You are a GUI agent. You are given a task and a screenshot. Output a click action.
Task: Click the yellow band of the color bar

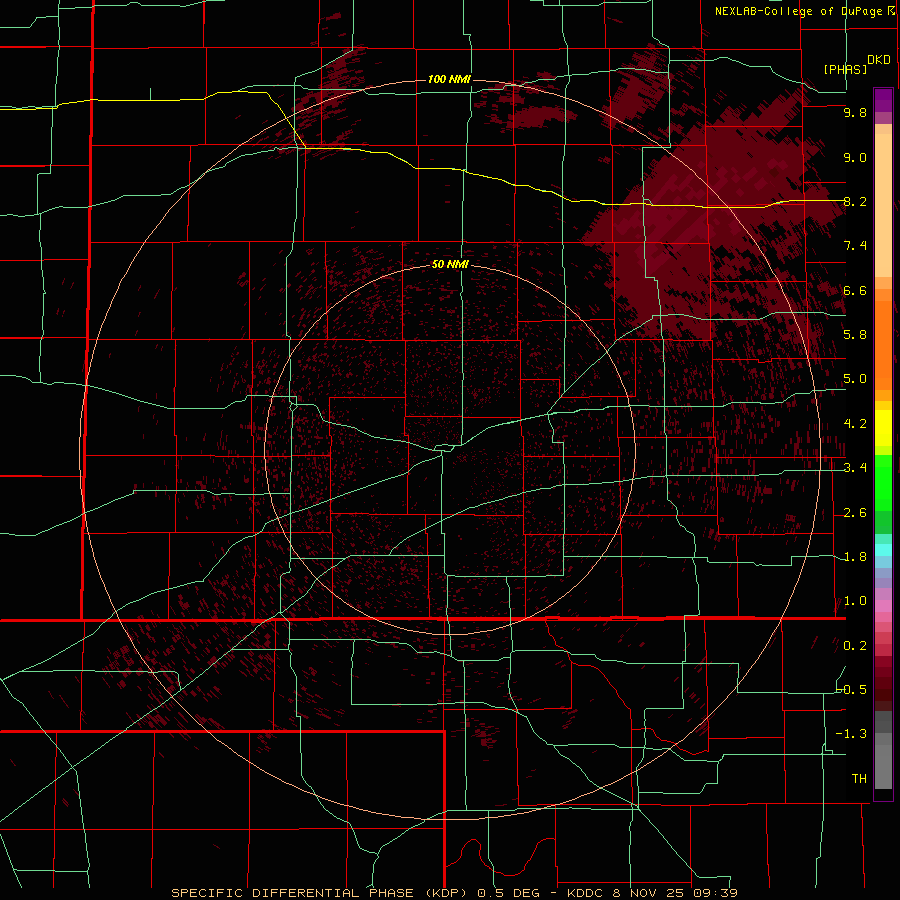tap(883, 428)
